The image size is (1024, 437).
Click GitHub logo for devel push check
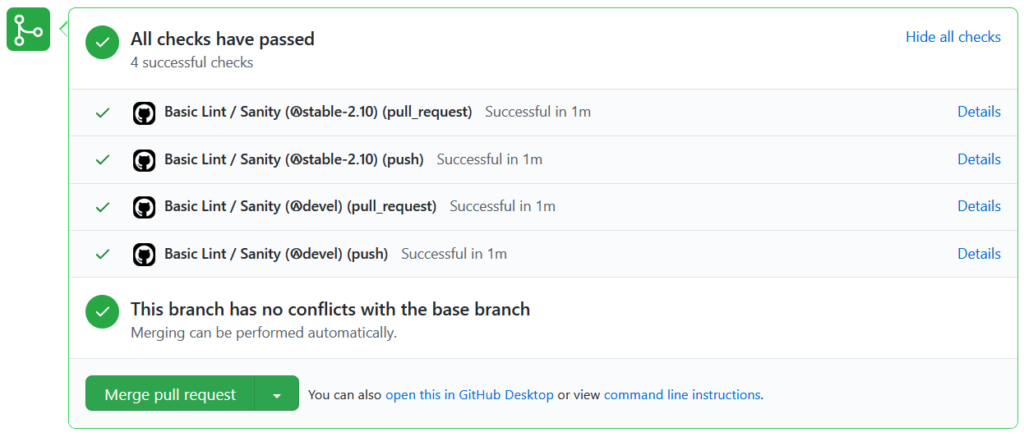click(x=144, y=254)
